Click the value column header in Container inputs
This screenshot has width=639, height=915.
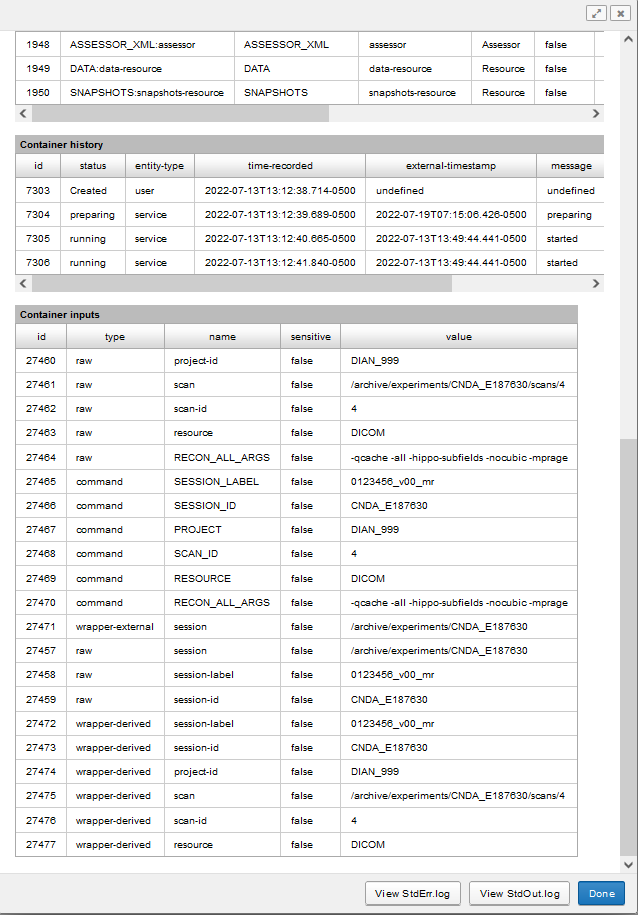(459, 337)
